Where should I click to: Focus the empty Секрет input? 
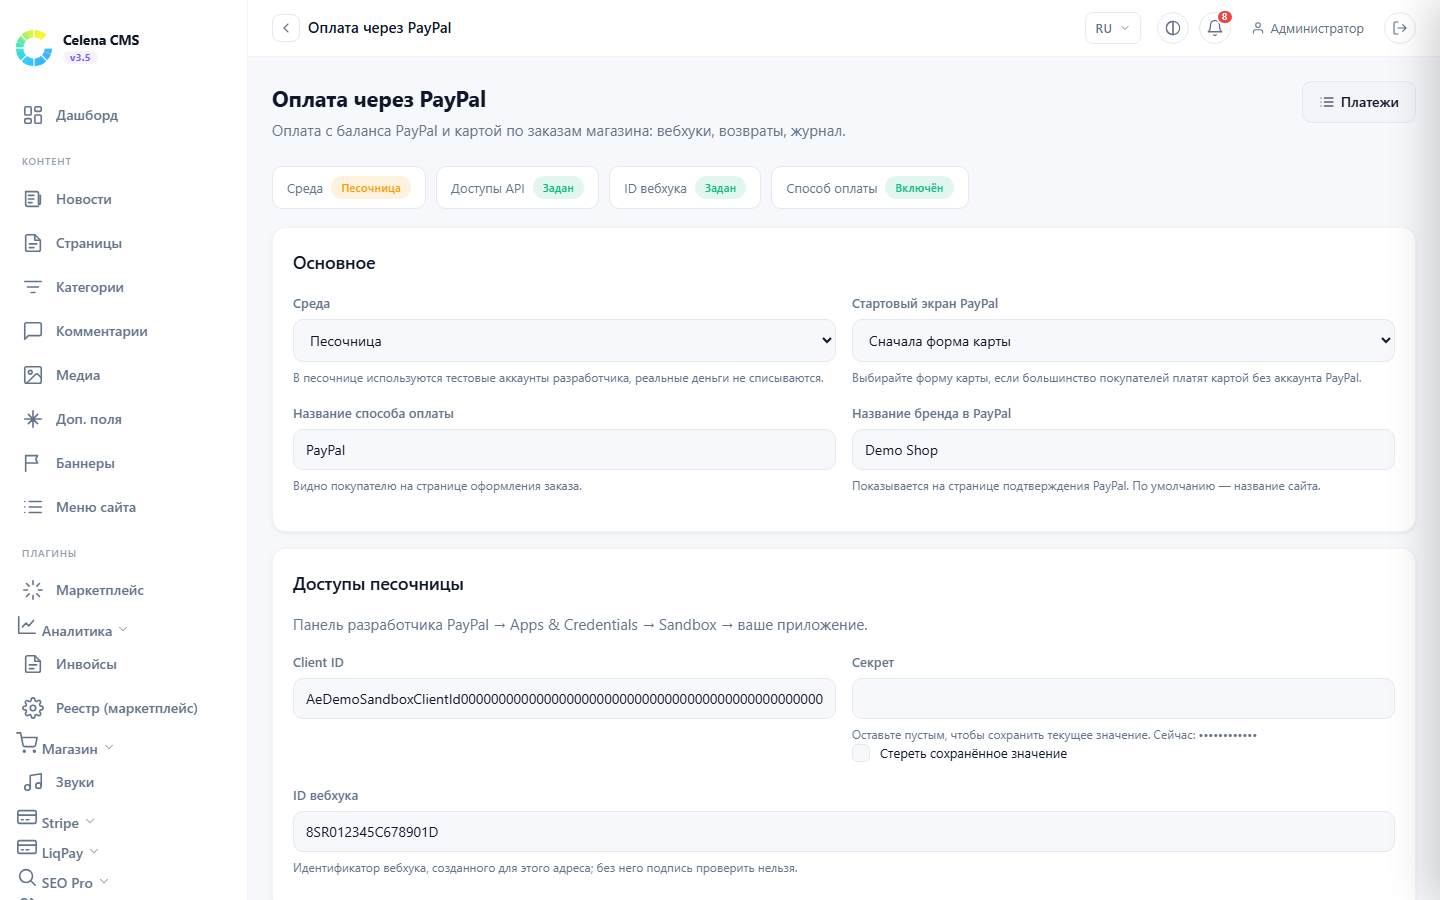[1123, 699]
